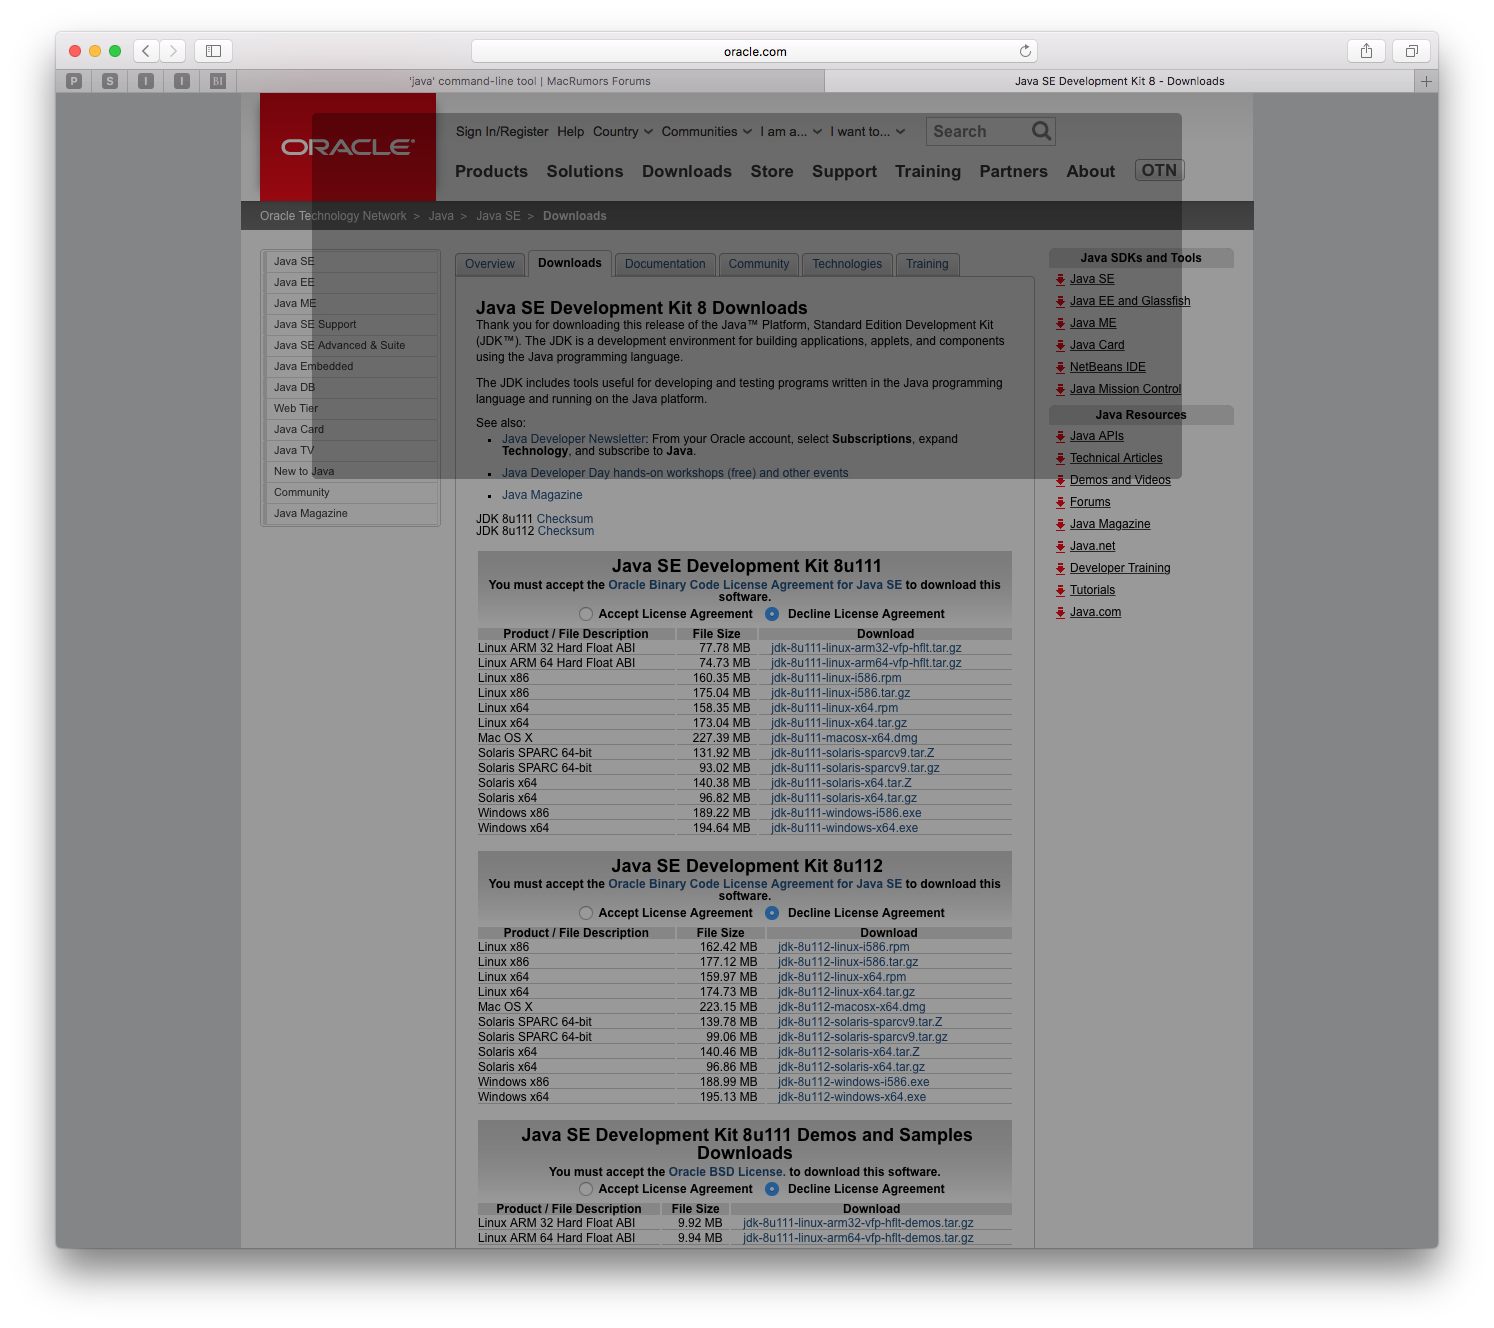This screenshot has width=1494, height=1328.
Task: Decline License Agreement for JDK 8u112
Action: [x=772, y=913]
